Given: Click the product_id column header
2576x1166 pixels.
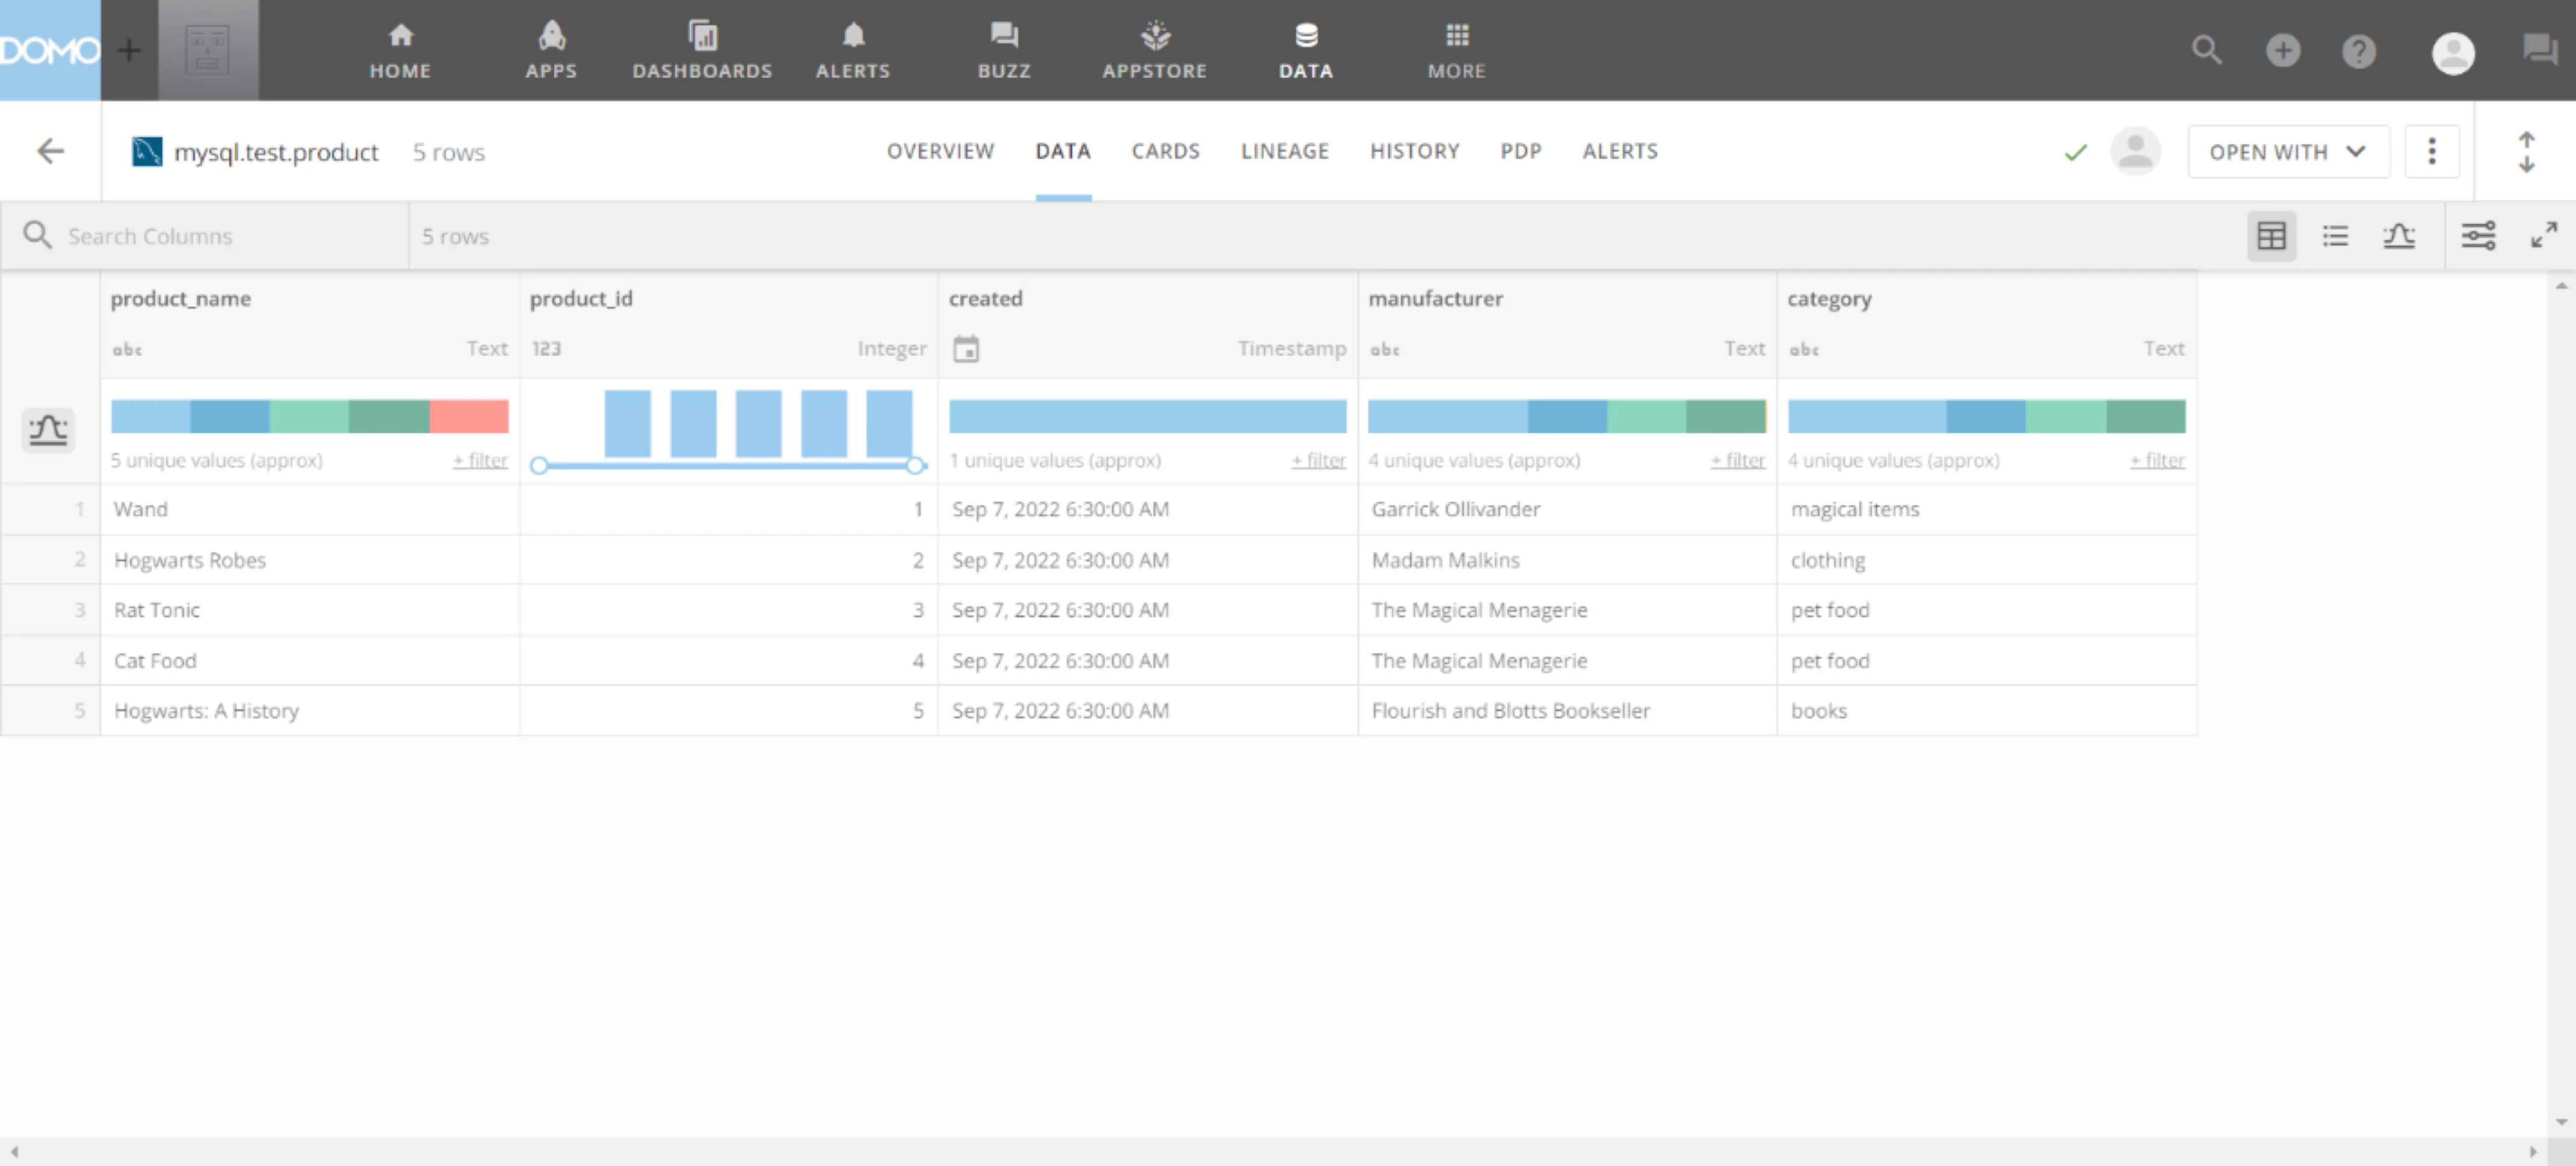Looking at the screenshot, I should click(581, 298).
